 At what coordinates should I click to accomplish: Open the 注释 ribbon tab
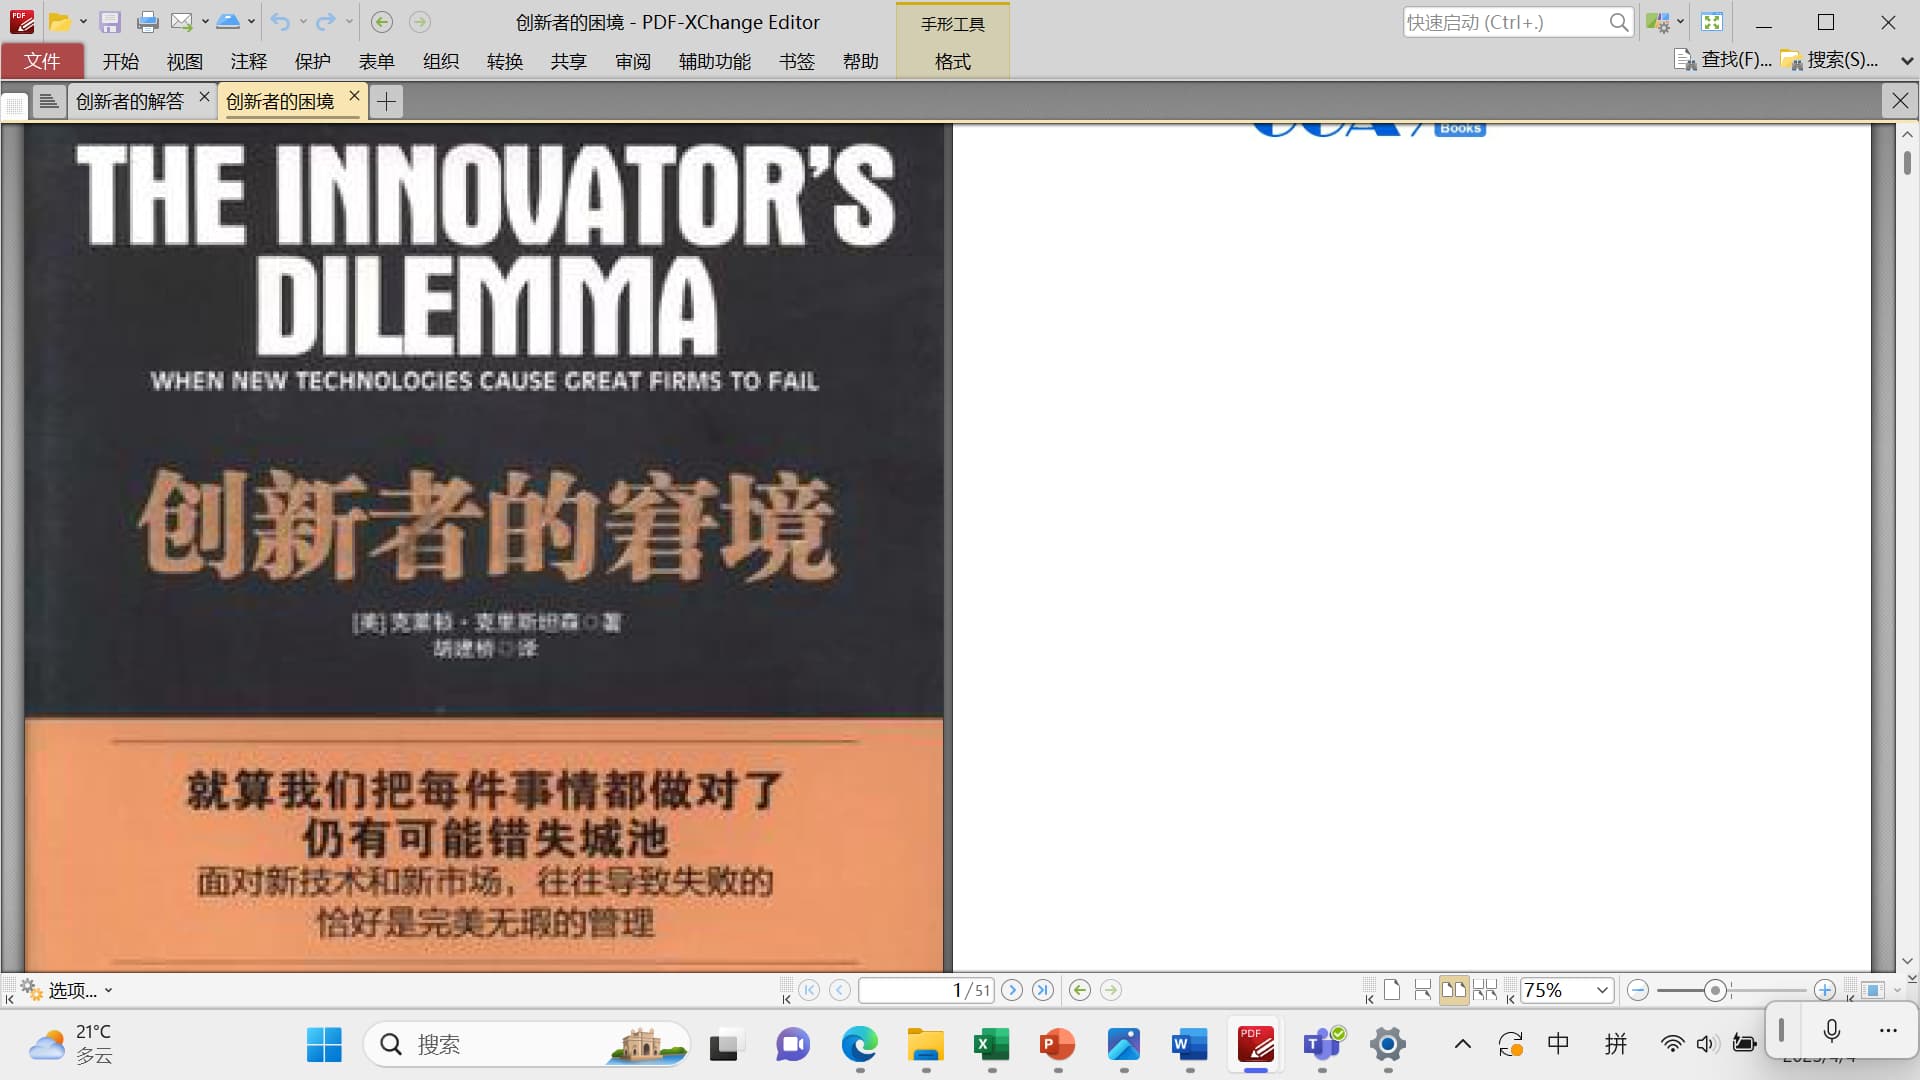tap(248, 62)
